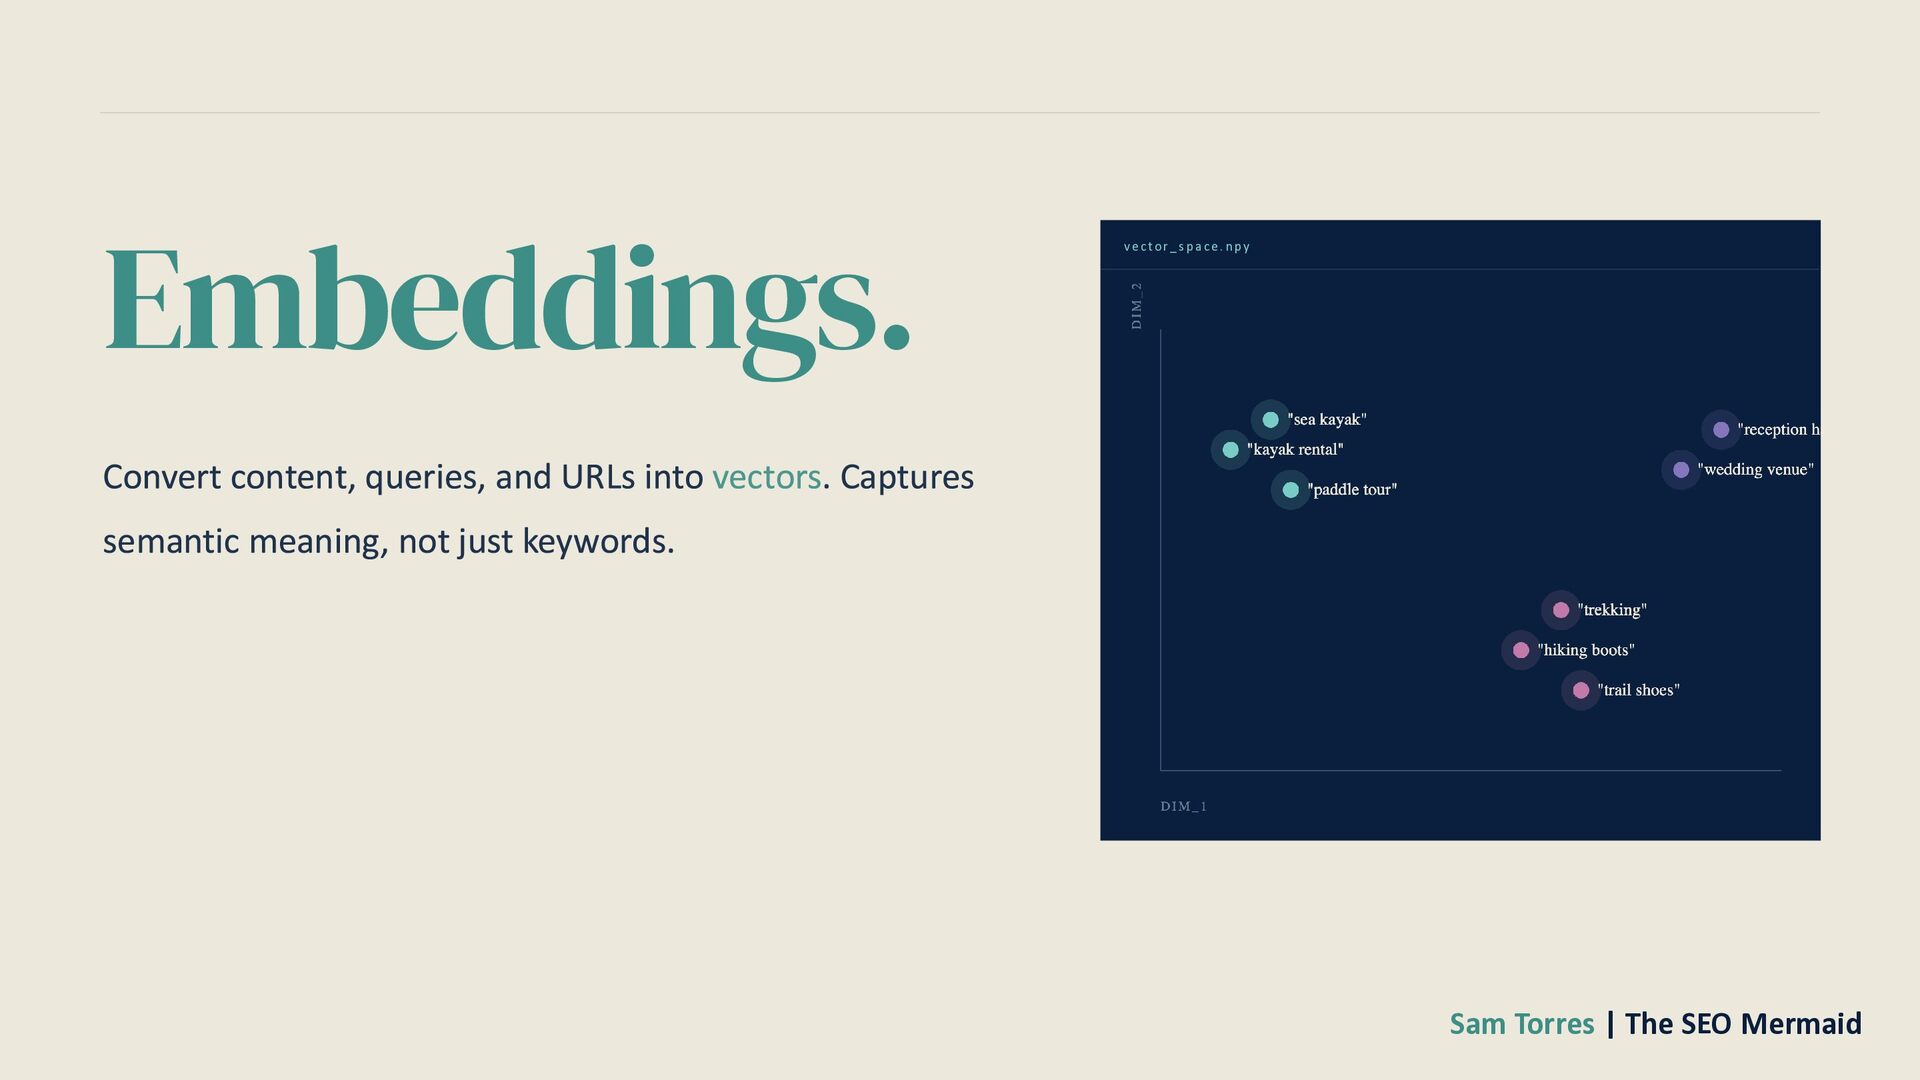Select the pink "trekking" data point
Image resolution: width=1920 pixels, height=1080 pixels.
[1560, 610]
